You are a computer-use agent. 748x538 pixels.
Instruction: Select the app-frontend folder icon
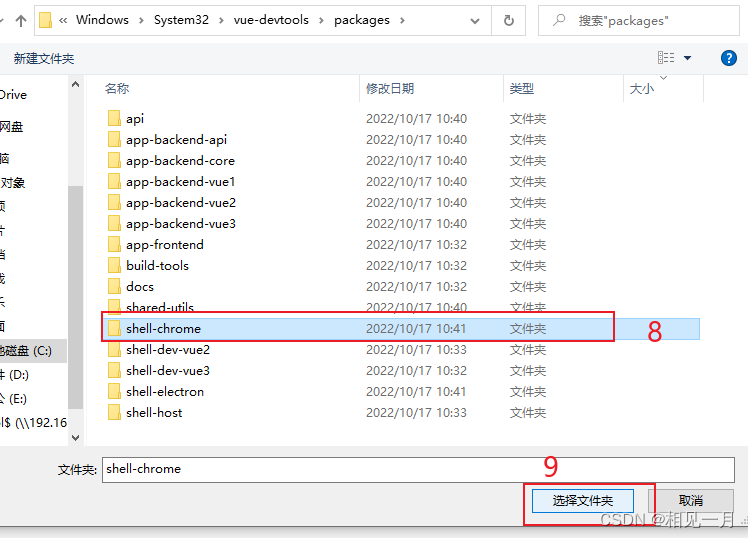click(x=114, y=244)
